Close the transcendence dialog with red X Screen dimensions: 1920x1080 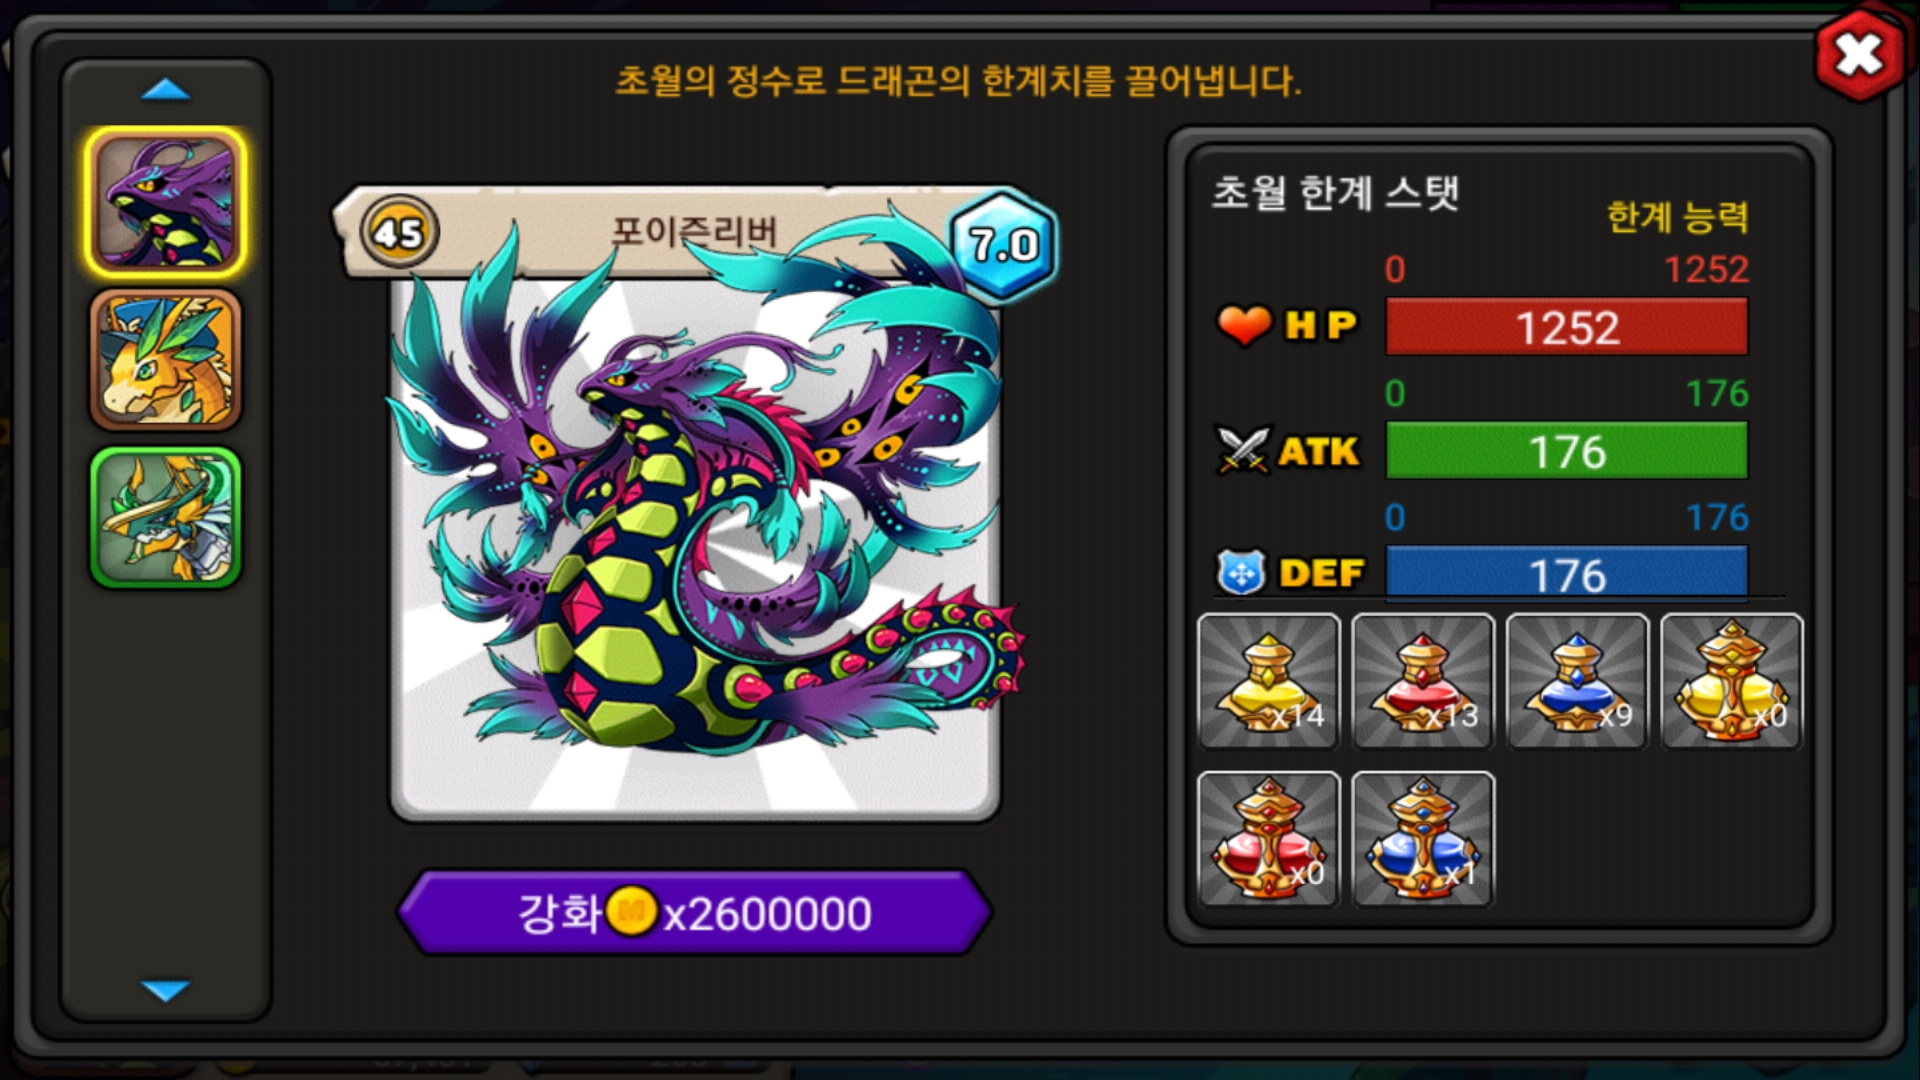coord(1859,55)
